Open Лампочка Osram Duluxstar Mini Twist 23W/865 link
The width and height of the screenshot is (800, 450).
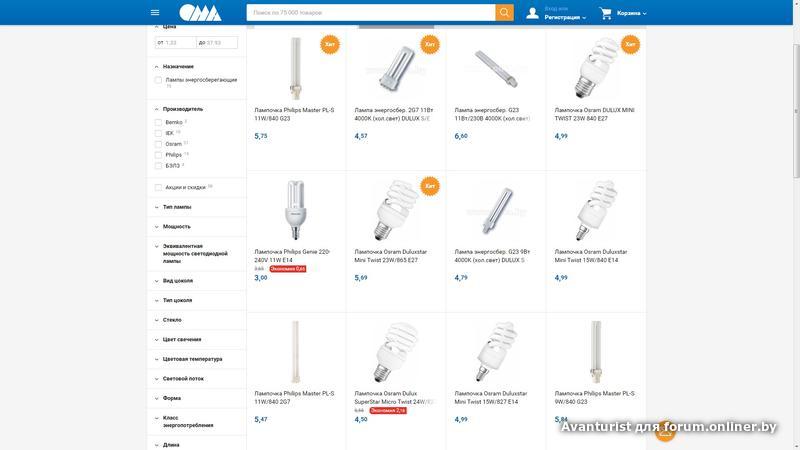pos(391,256)
